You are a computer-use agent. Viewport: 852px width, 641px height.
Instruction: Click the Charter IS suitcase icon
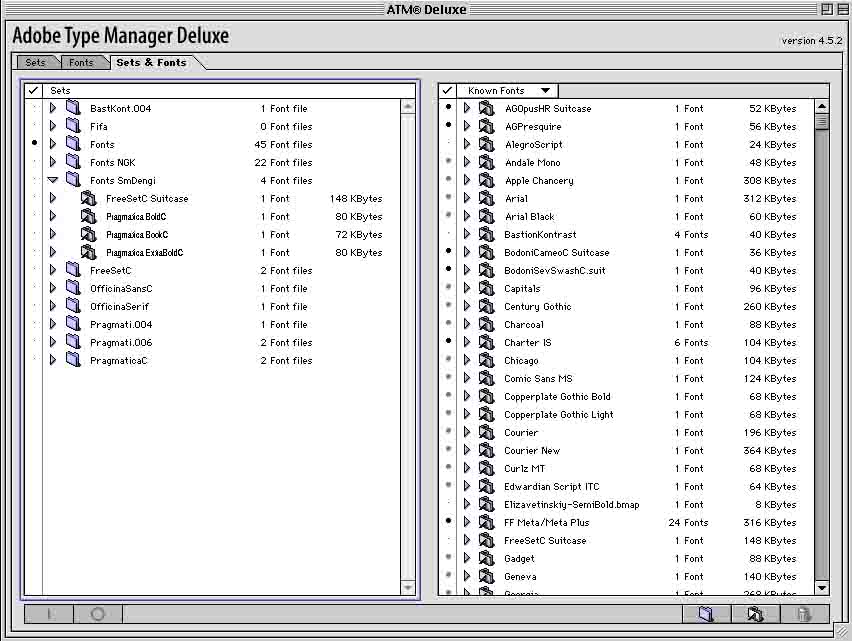tap(486, 342)
